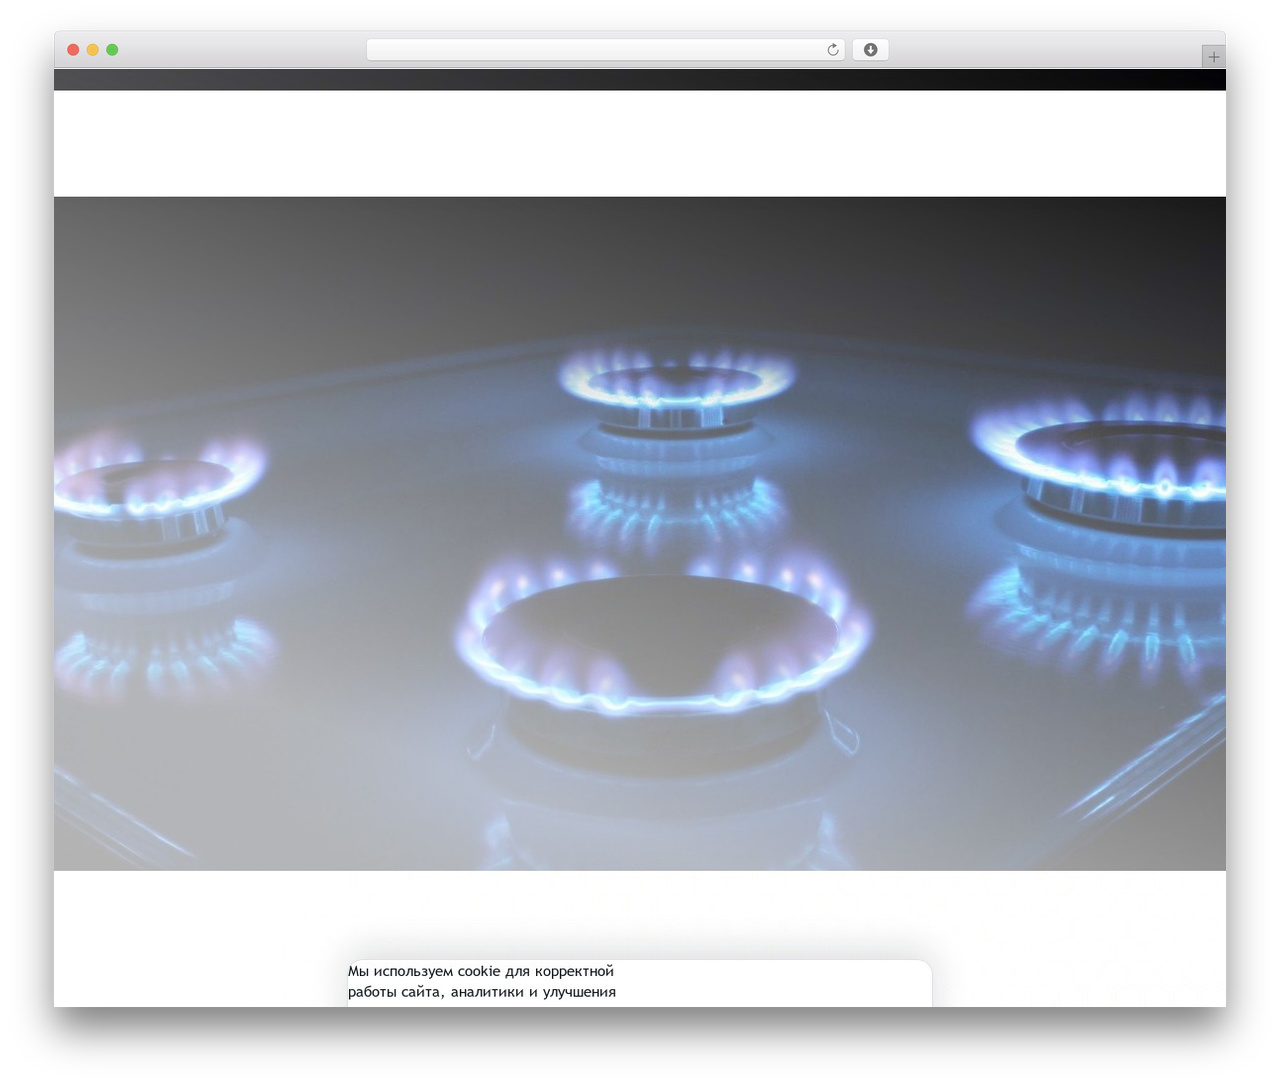This screenshot has height=1084, width=1280.
Task: Minimize the window with the yellow button
Action: pos(93,50)
